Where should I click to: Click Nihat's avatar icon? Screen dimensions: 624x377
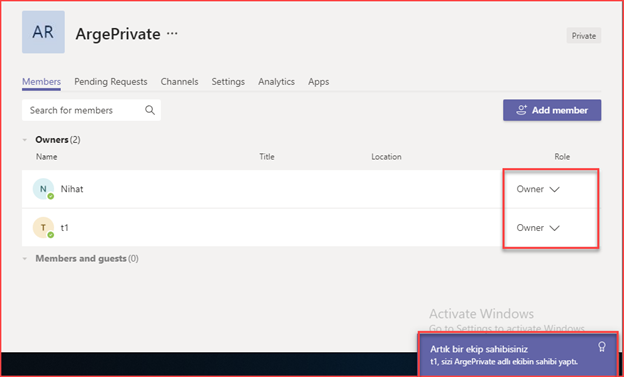[x=43, y=189]
